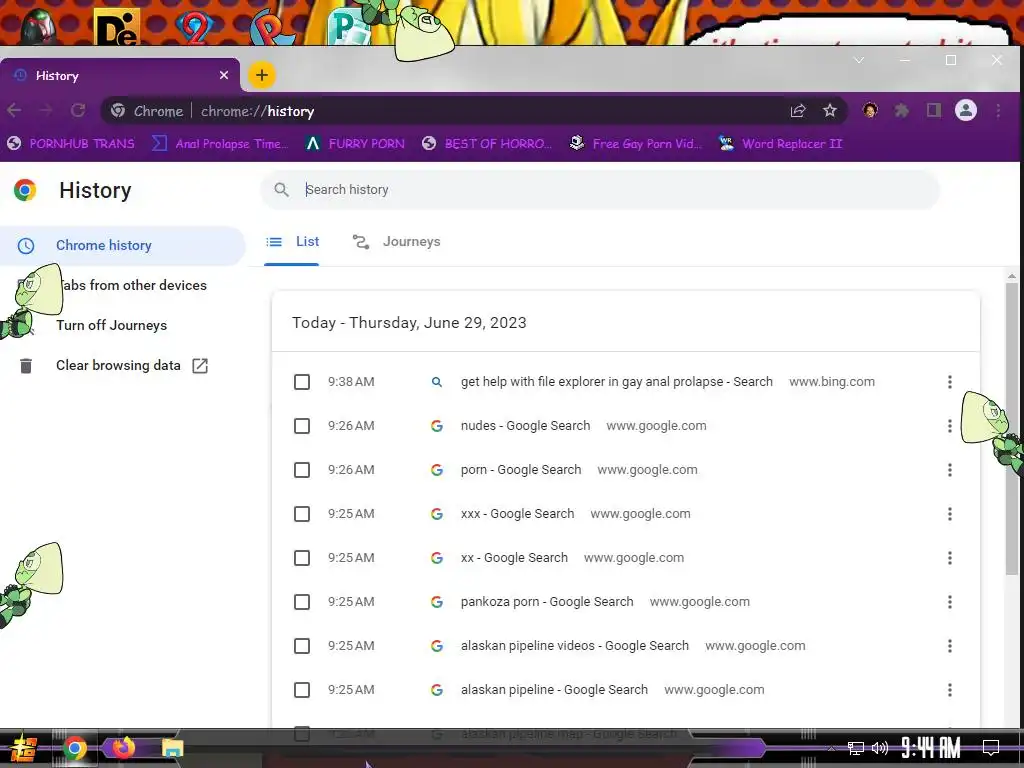The height and width of the screenshot is (768, 1024).
Task: Click the magnifier icon in Search history
Action: (281, 189)
